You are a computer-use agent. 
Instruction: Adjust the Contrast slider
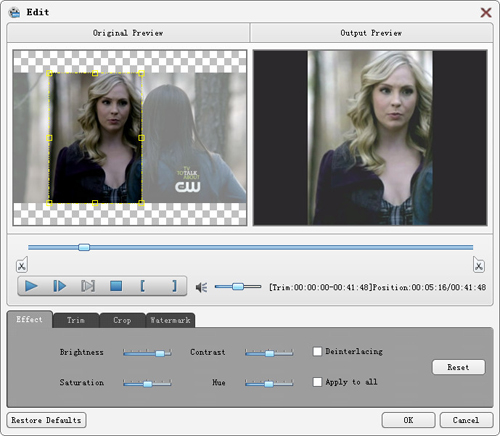tap(269, 353)
